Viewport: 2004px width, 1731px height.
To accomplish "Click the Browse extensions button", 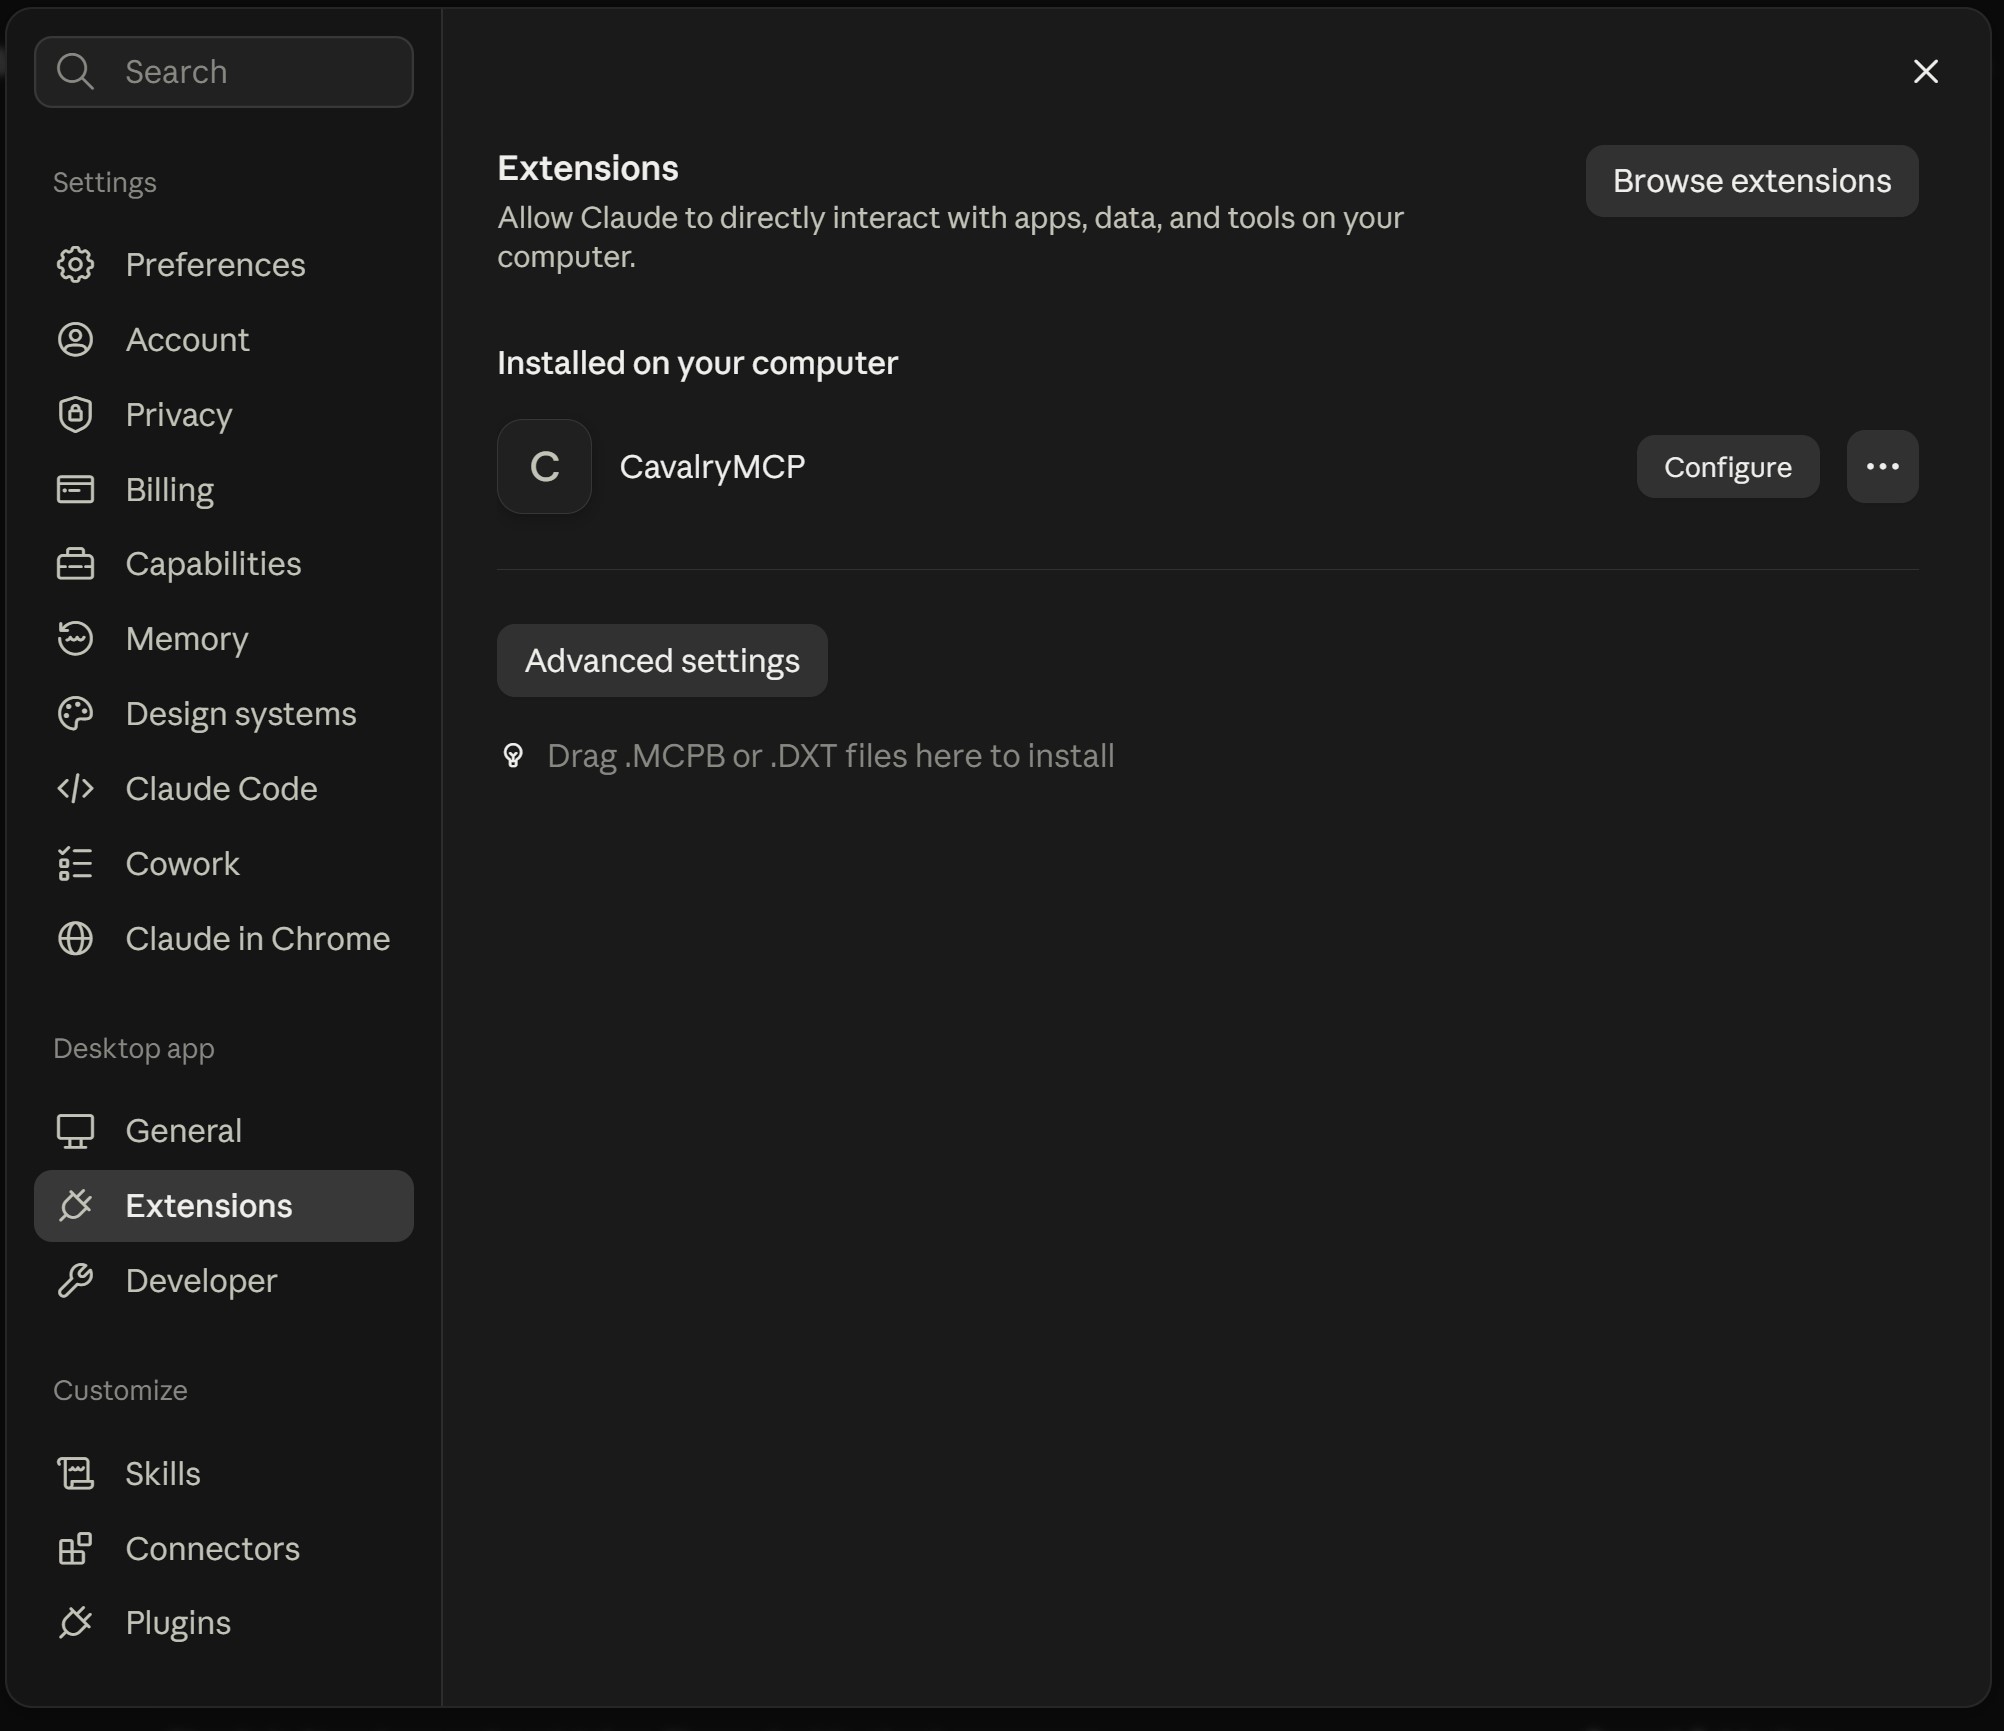I will tap(1752, 181).
